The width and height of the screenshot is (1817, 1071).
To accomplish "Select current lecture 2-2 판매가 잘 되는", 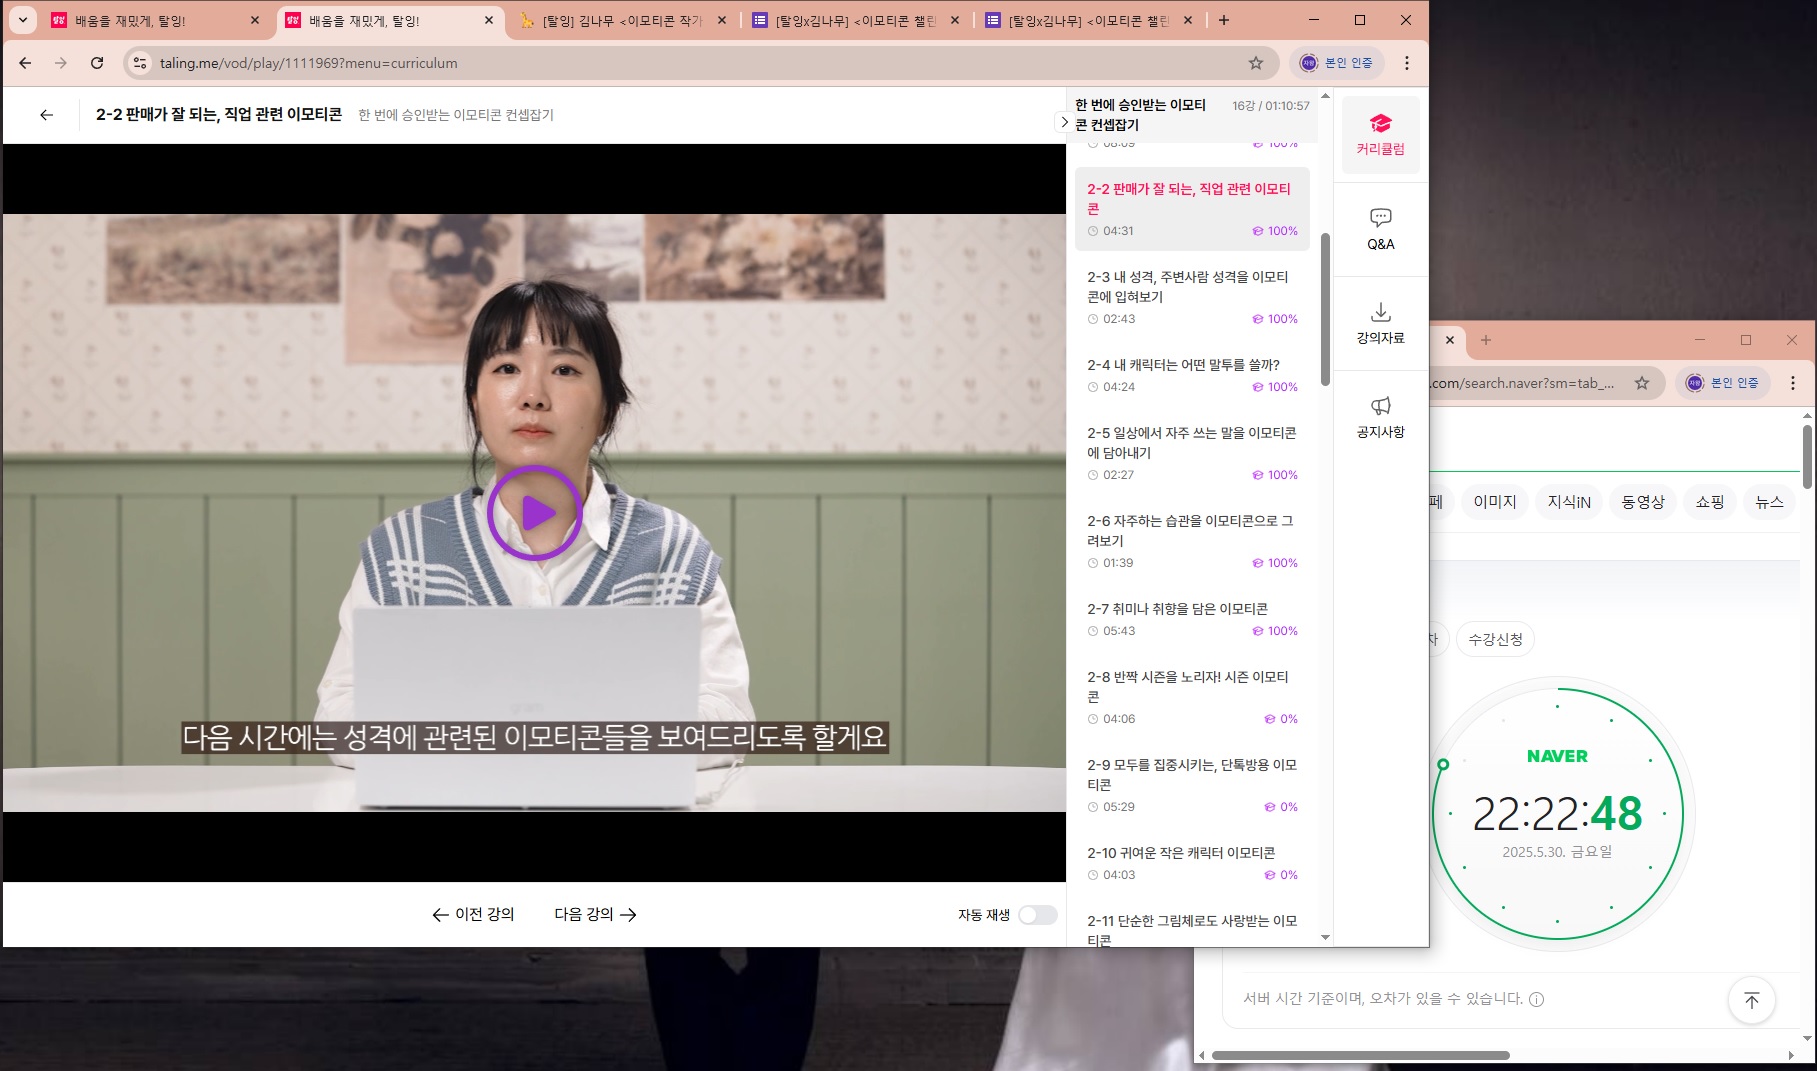I will tap(1192, 209).
